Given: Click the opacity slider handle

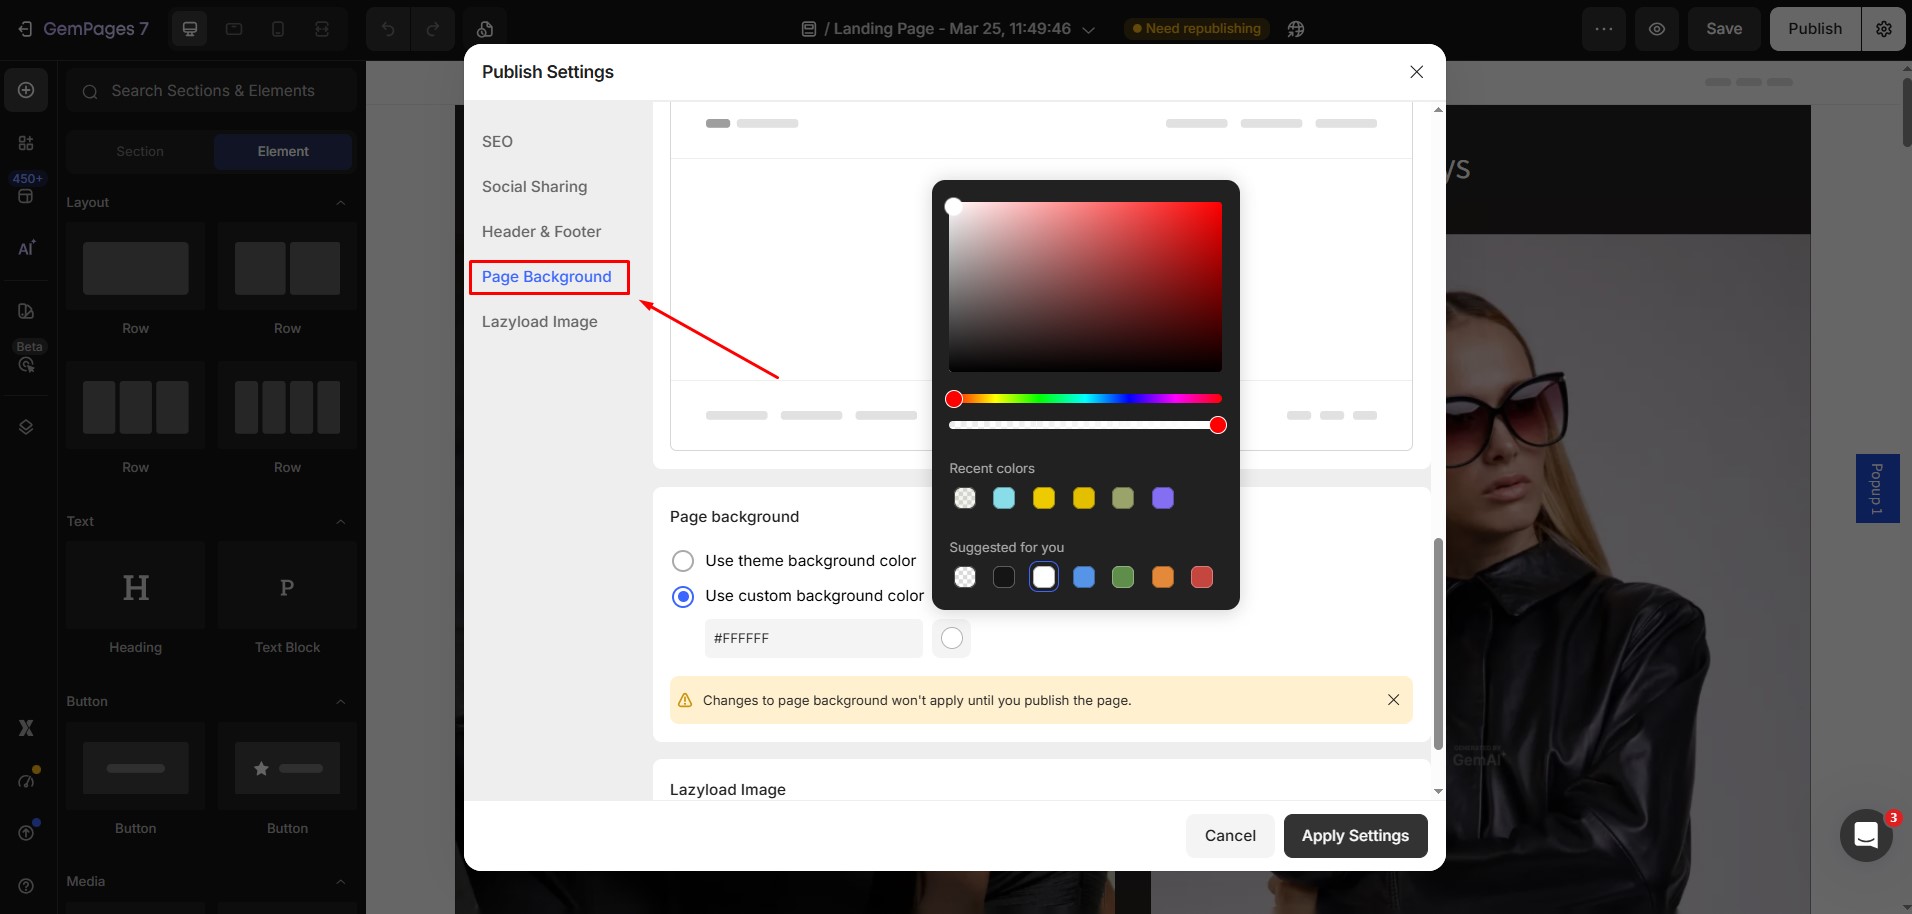Looking at the screenshot, I should click(1218, 425).
